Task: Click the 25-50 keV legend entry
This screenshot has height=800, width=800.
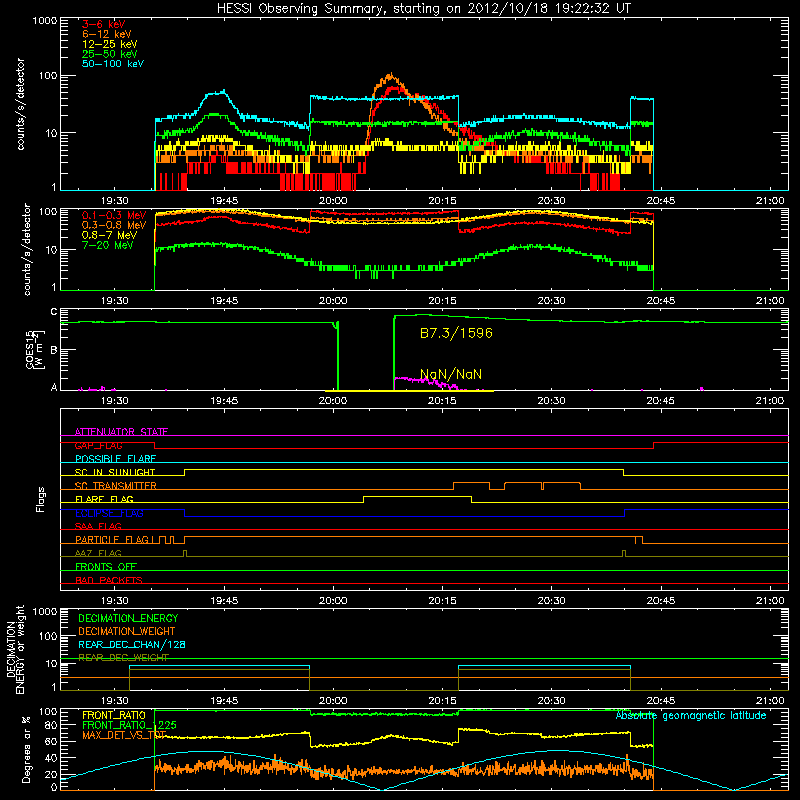Action: pyautogui.click(x=110, y=54)
